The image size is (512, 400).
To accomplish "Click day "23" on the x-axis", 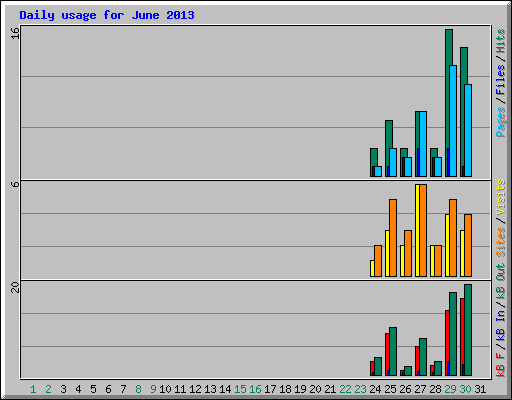I will click(x=360, y=389).
